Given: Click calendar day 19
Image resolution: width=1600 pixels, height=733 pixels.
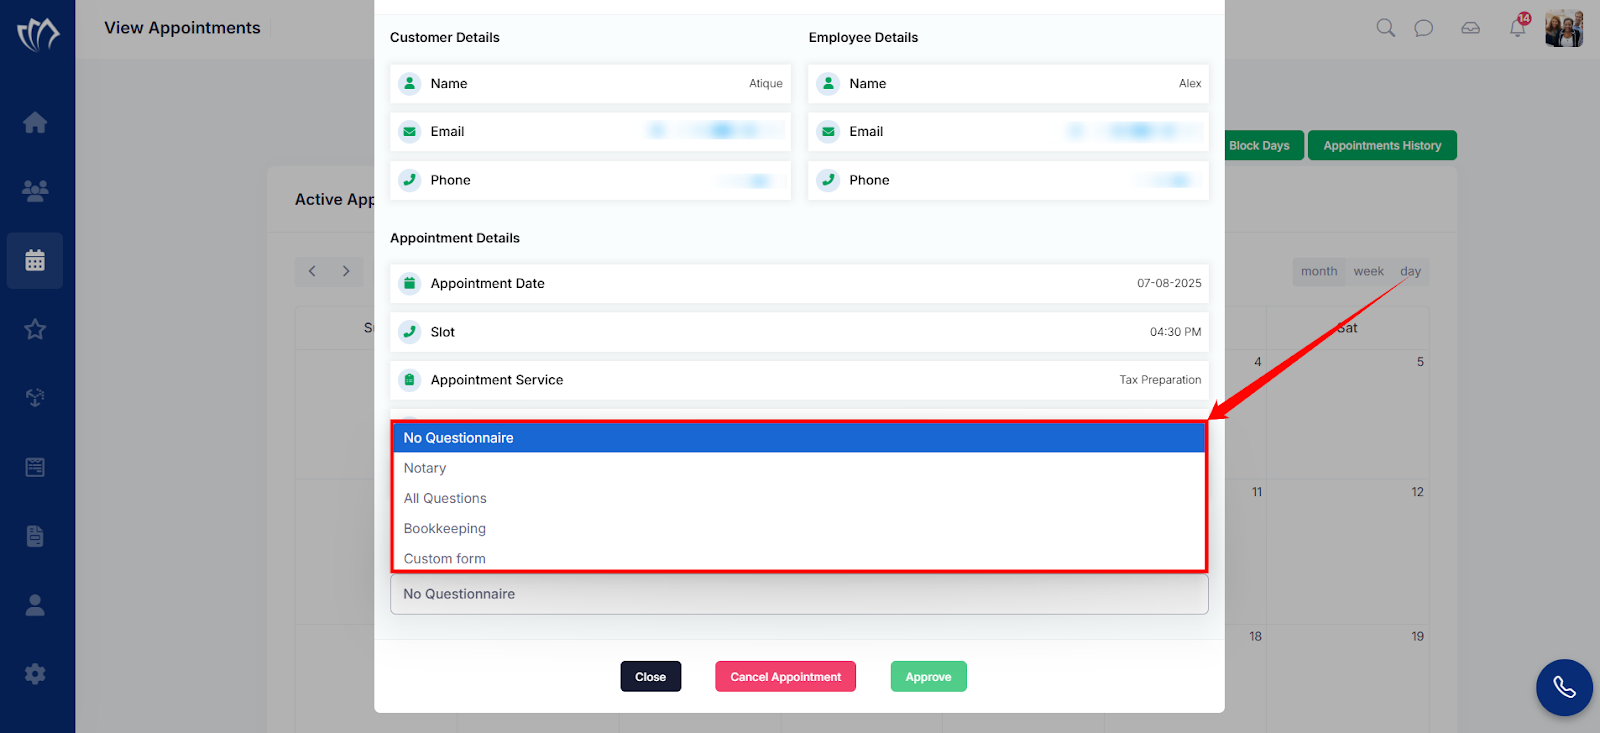Looking at the screenshot, I should [x=1417, y=636].
